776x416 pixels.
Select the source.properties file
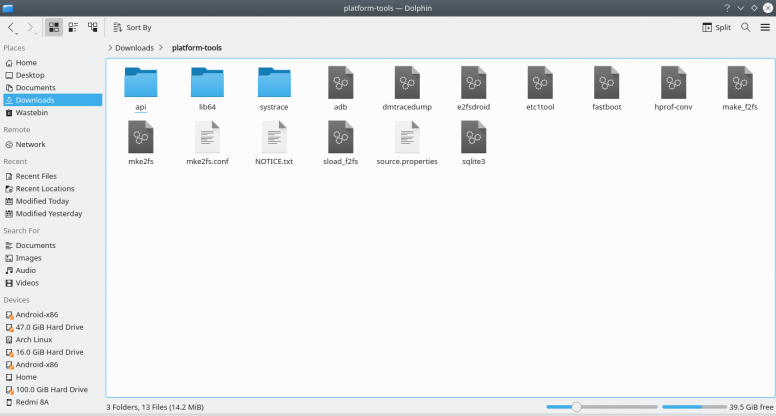coord(407,143)
